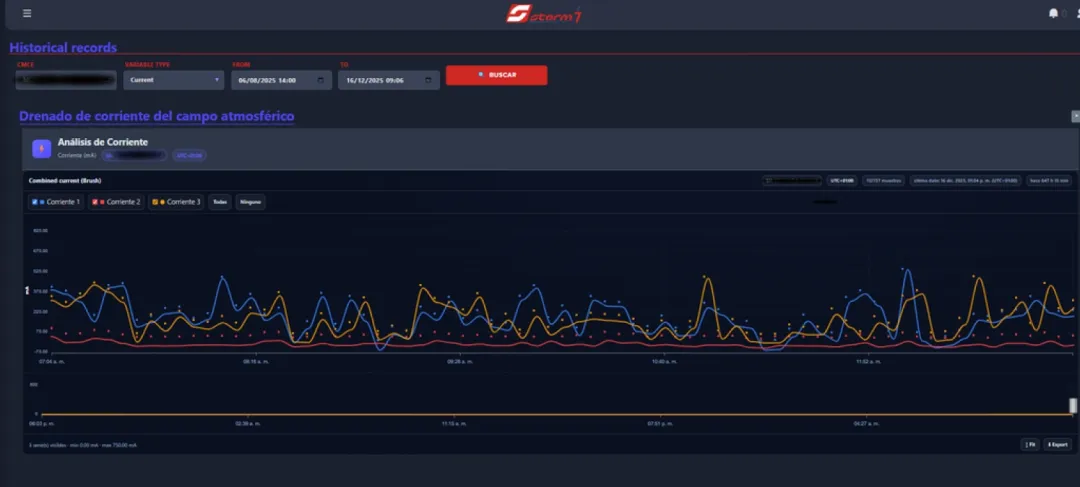
Task: Open the Variable Type dropdown
Action: [x=174, y=80]
